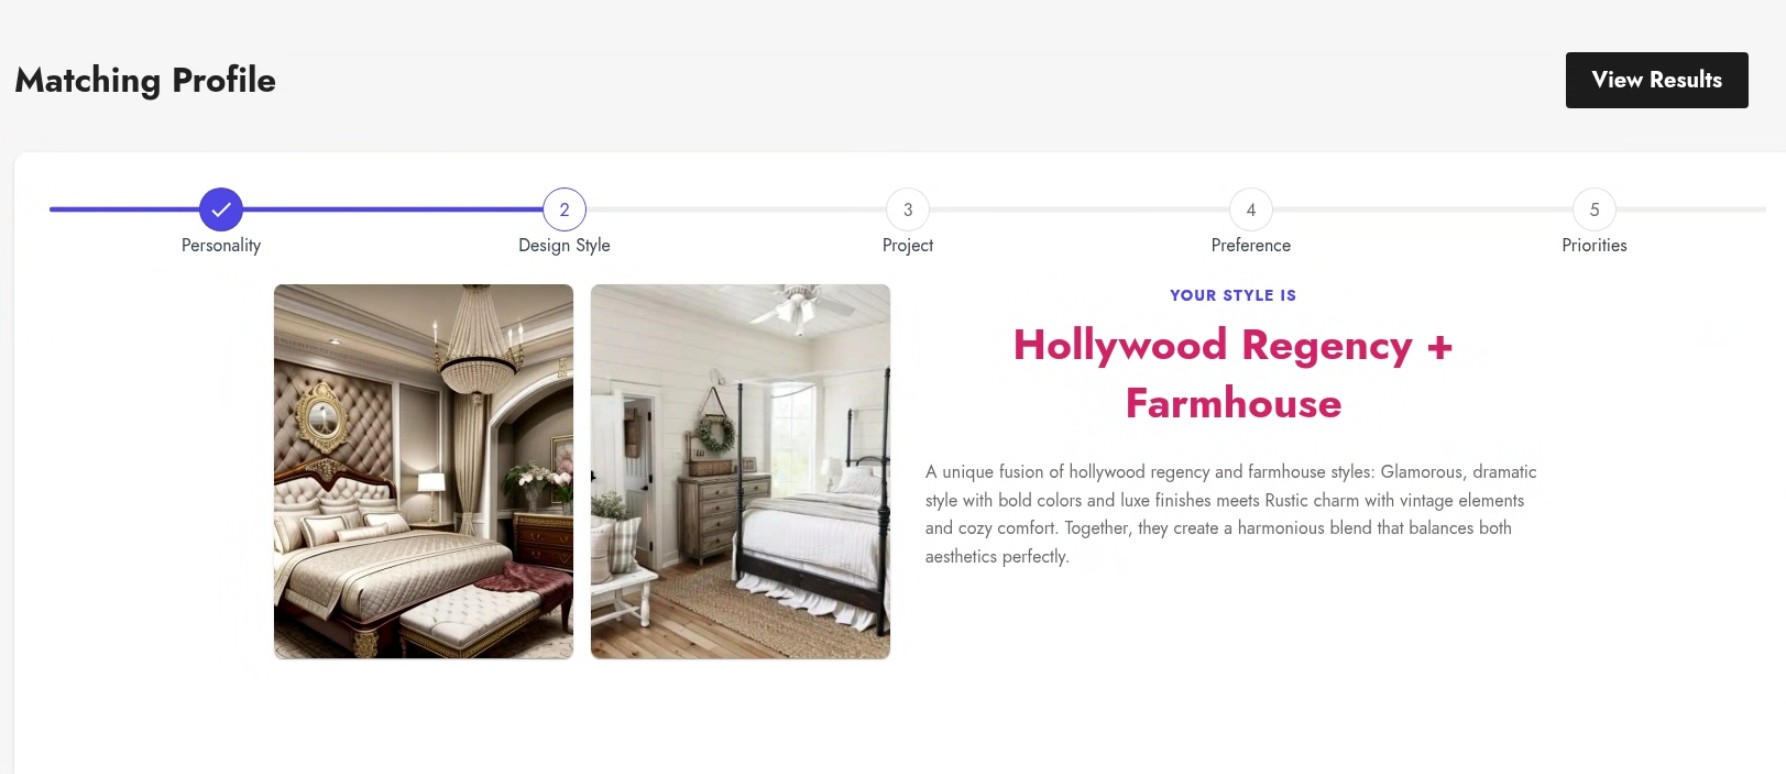Viewport: 1786px width, 774px height.
Task: Click the step 4 circle
Action: pyautogui.click(x=1250, y=209)
